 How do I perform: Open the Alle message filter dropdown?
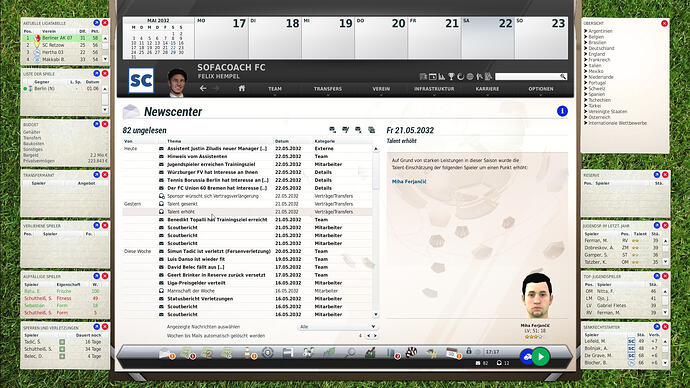click(337, 327)
